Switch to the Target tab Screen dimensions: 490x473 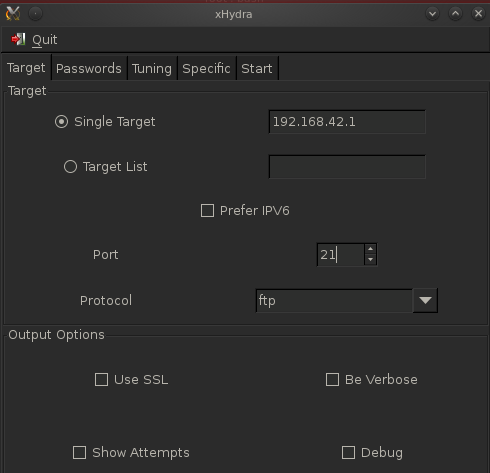(x=26, y=68)
